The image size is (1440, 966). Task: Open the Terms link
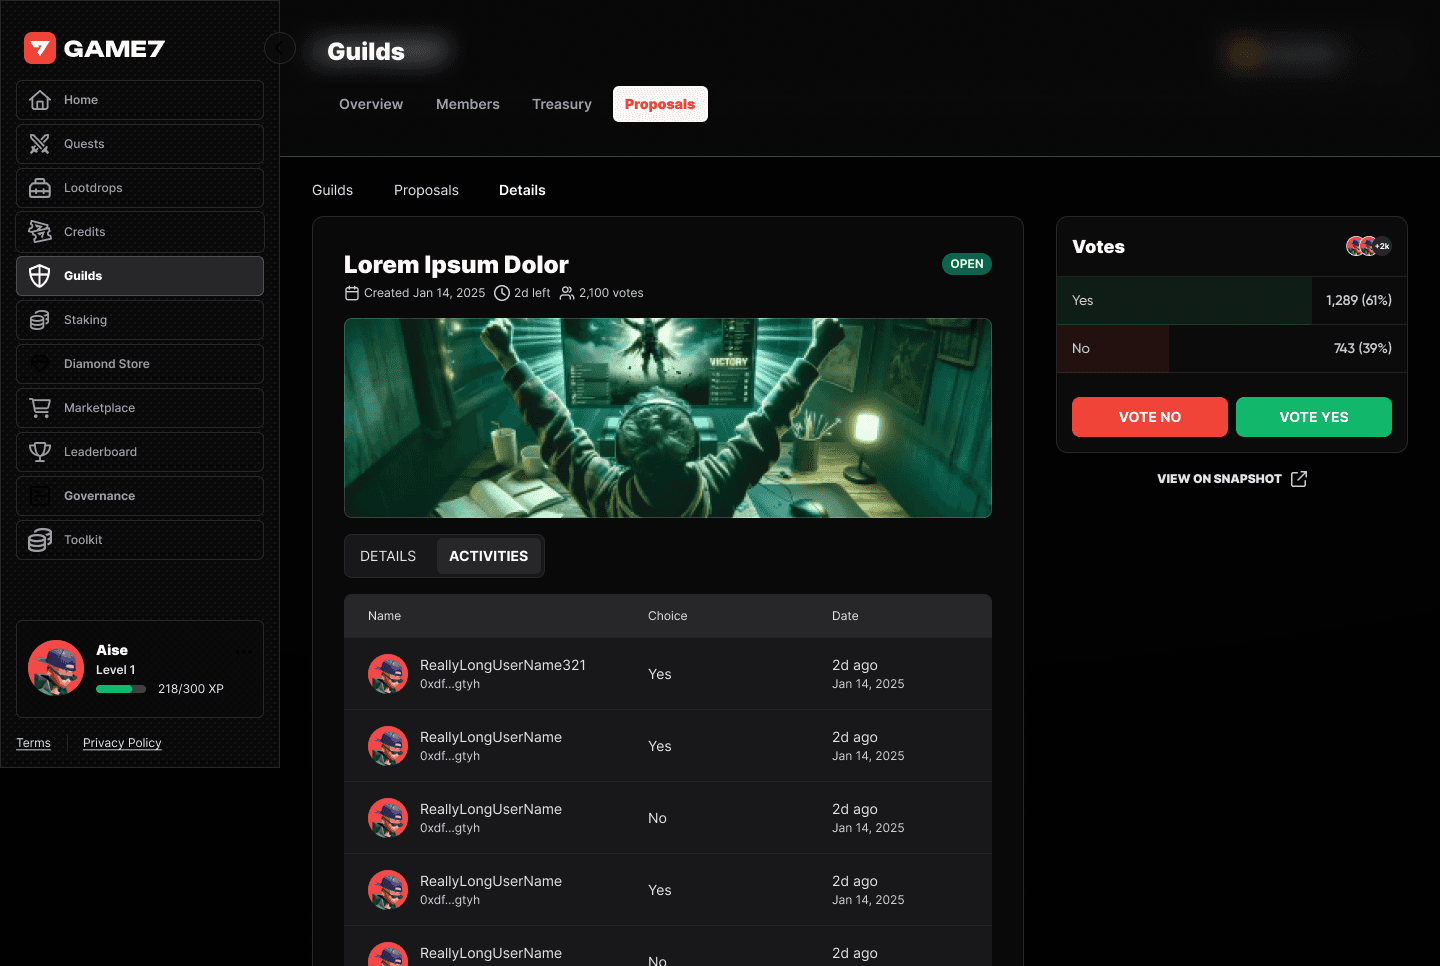pyautogui.click(x=34, y=743)
